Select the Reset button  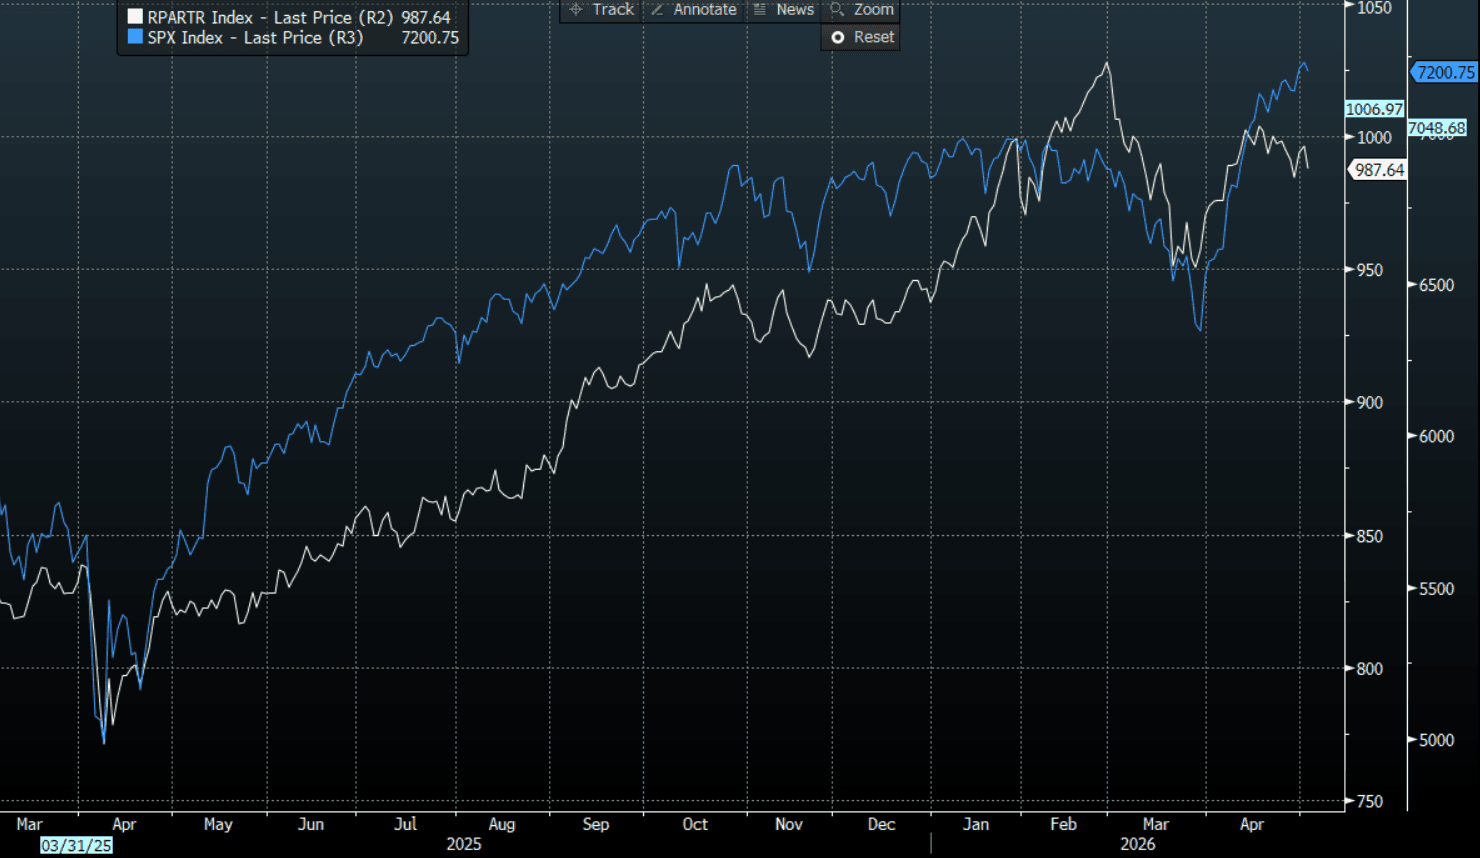[861, 37]
